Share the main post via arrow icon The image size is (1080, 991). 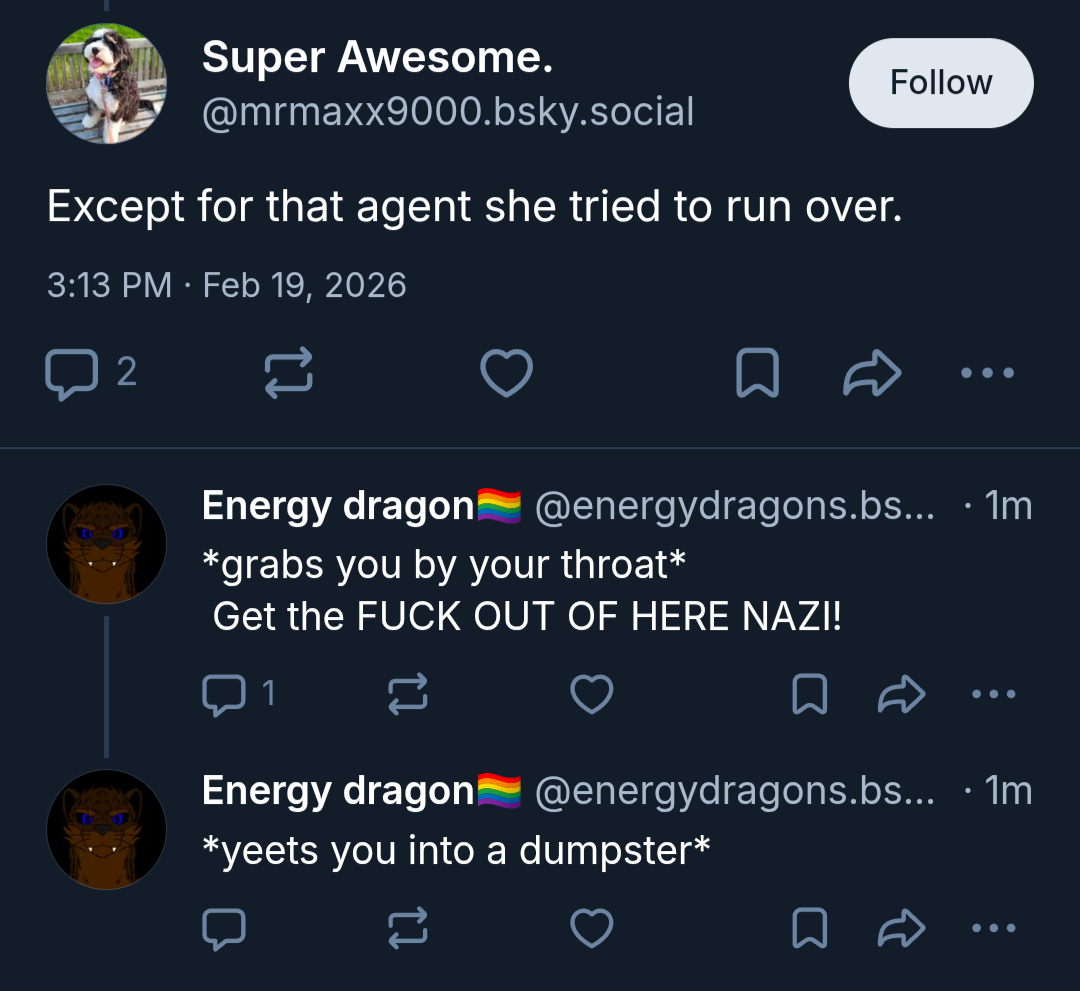872,373
